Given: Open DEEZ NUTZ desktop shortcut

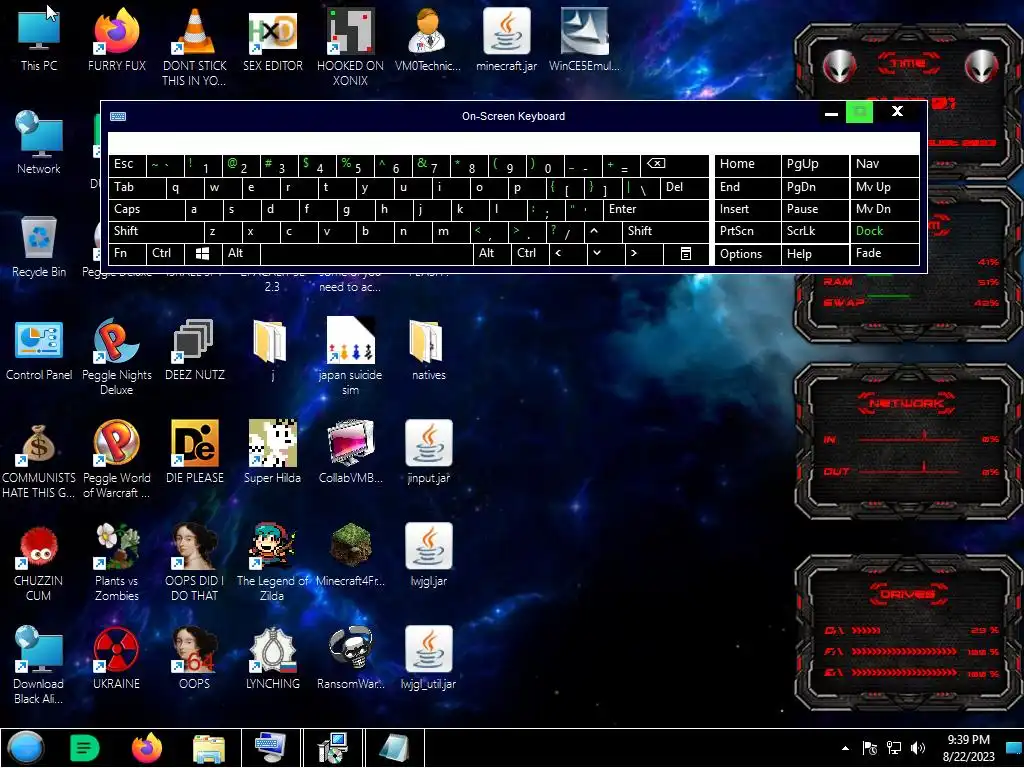Looking at the screenshot, I should (194, 349).
